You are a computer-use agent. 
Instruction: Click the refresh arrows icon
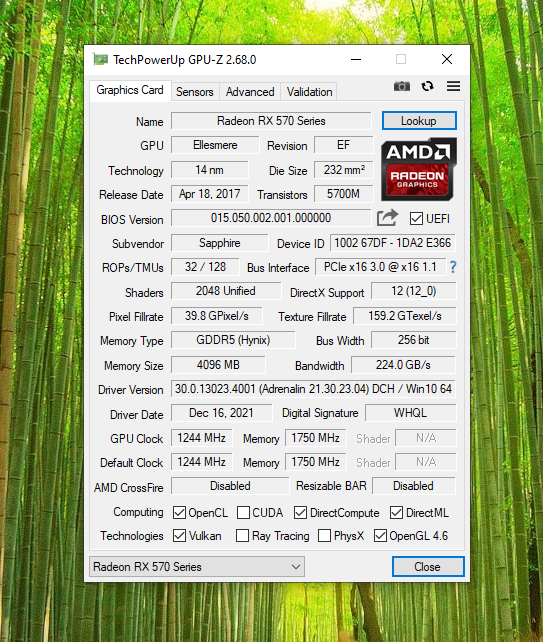[427, 86]
